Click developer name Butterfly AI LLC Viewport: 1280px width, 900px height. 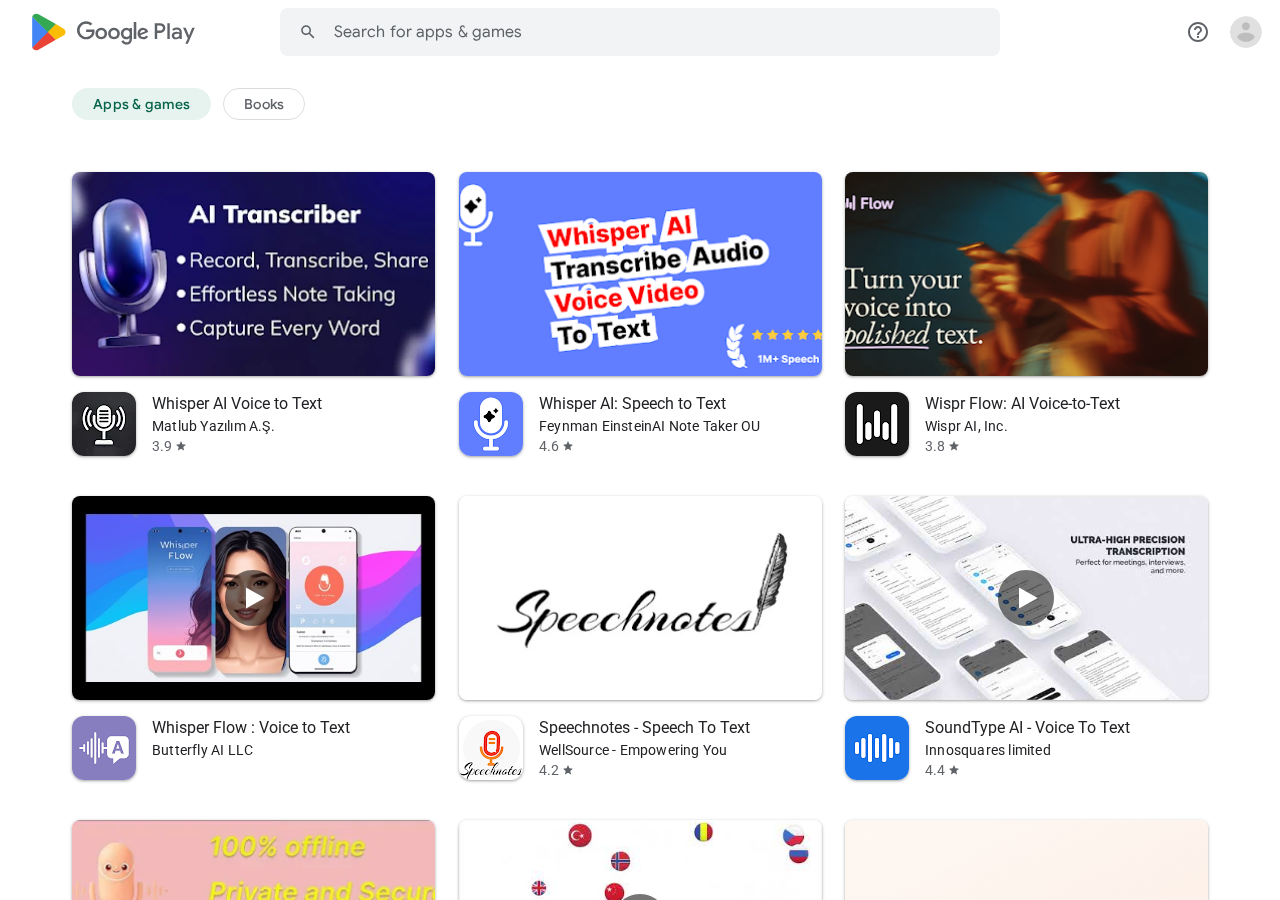tap(202, 750)
